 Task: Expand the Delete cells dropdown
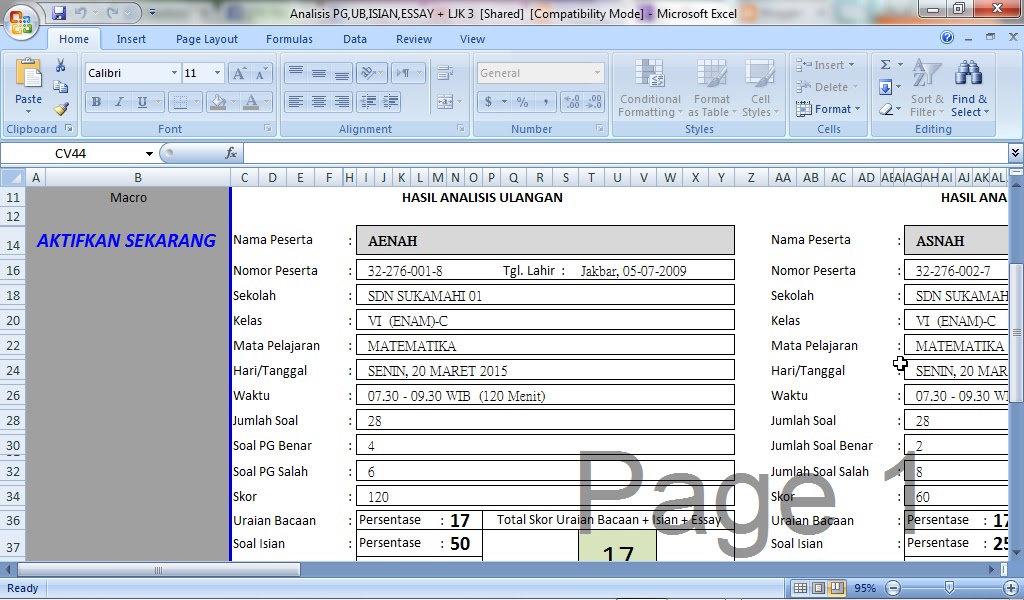[x=856, y=87]
